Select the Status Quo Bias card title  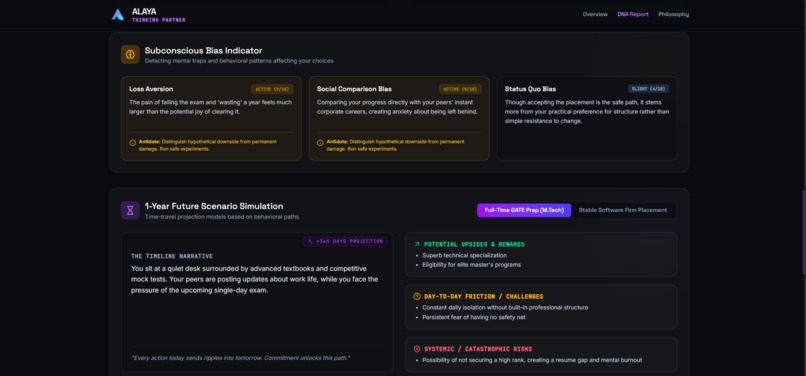pyautogui.click(x=530, y=89)
